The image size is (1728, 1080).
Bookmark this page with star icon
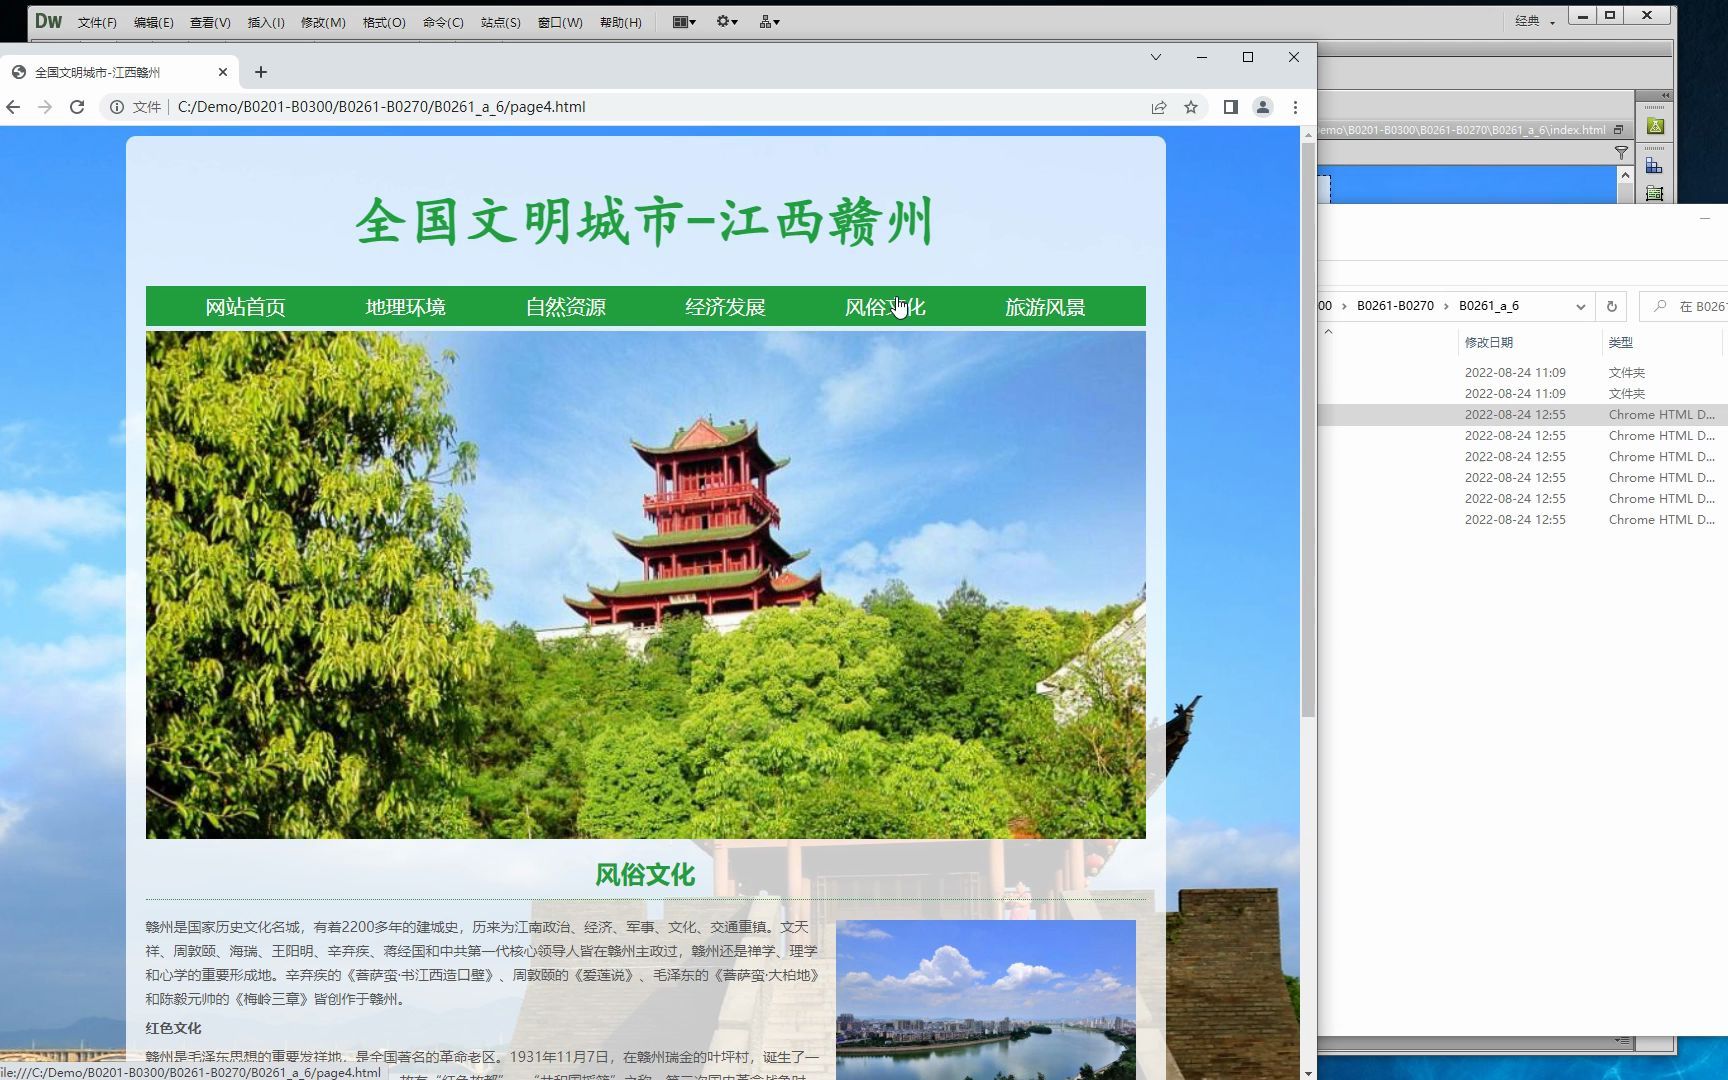(1191, 107)
